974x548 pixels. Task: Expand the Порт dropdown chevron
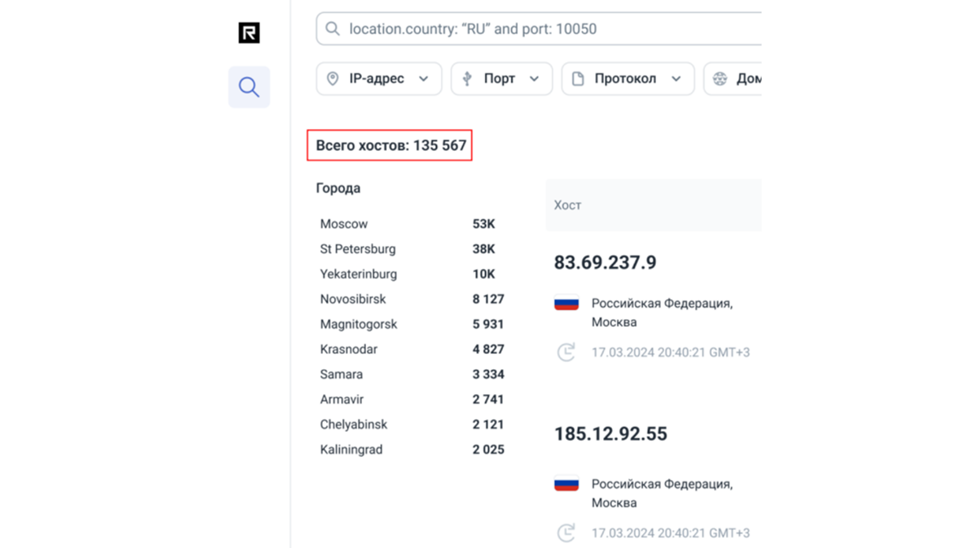coord(534,79)
